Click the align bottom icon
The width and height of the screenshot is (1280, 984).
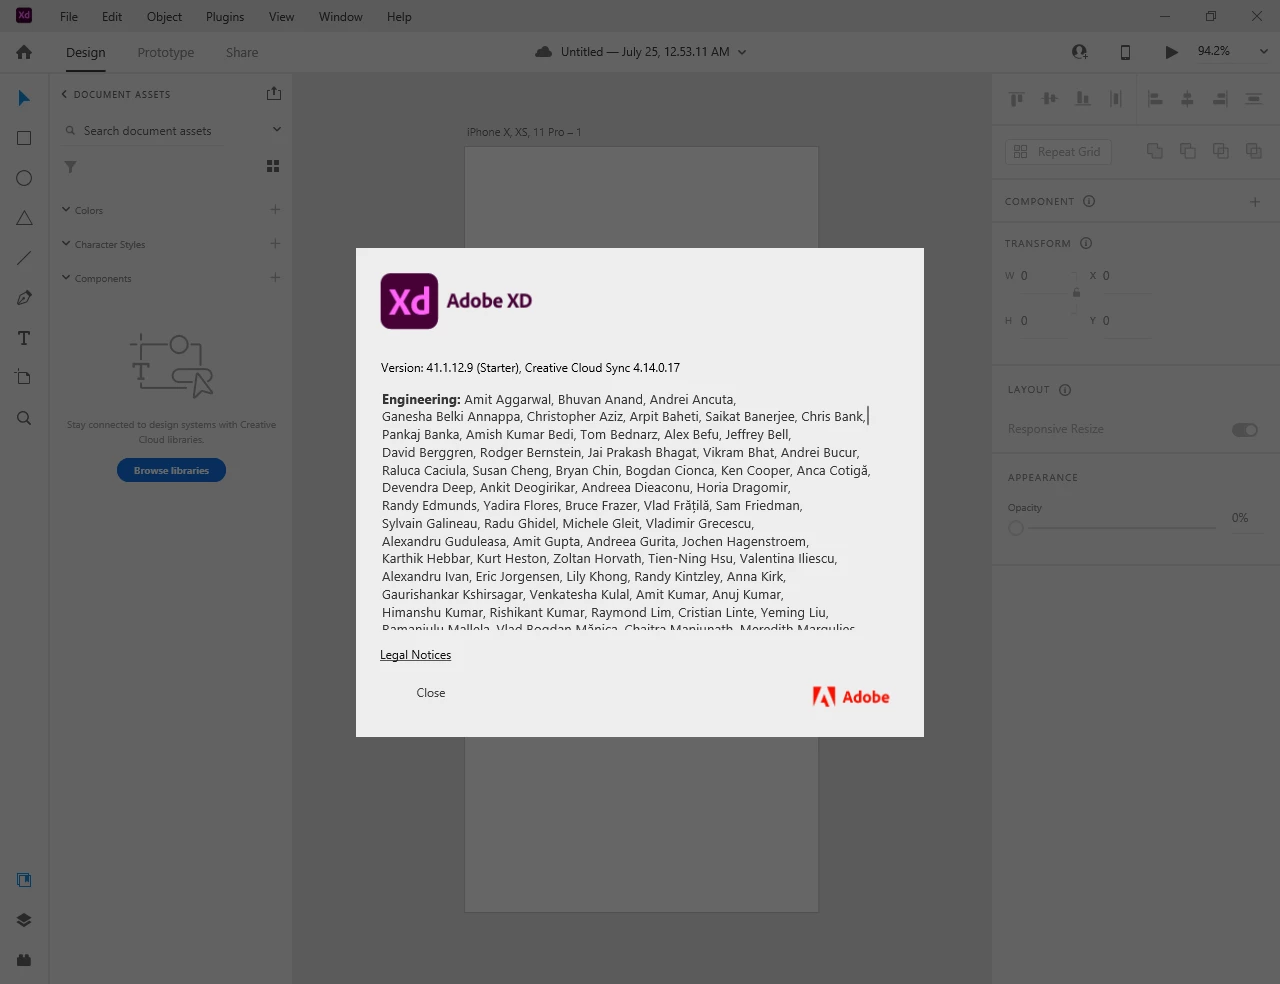[x=1083, y=98]
